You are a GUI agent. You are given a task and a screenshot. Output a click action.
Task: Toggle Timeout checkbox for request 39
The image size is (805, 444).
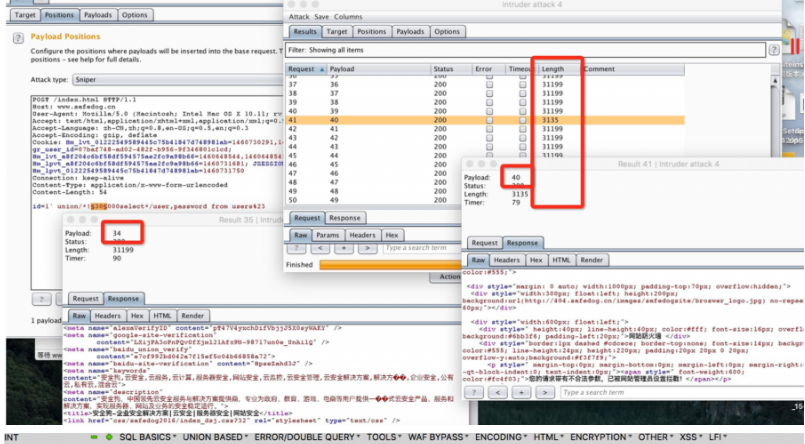522,102
